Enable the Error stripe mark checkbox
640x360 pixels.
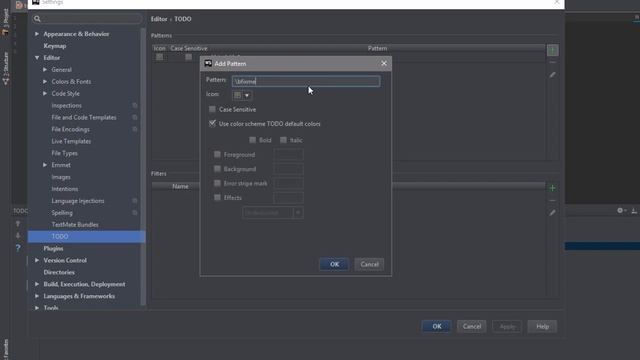coord(217,183)
